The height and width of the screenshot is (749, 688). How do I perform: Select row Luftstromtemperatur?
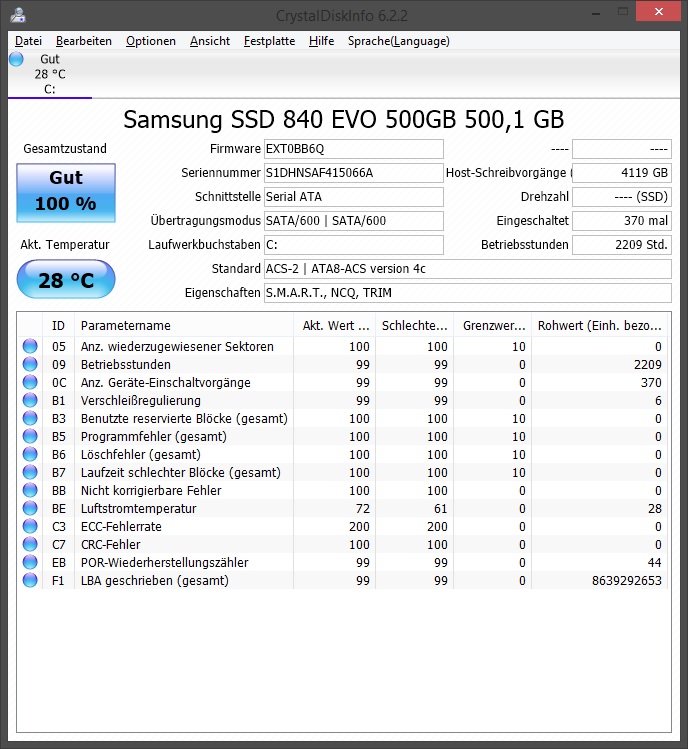pos(343,508)
